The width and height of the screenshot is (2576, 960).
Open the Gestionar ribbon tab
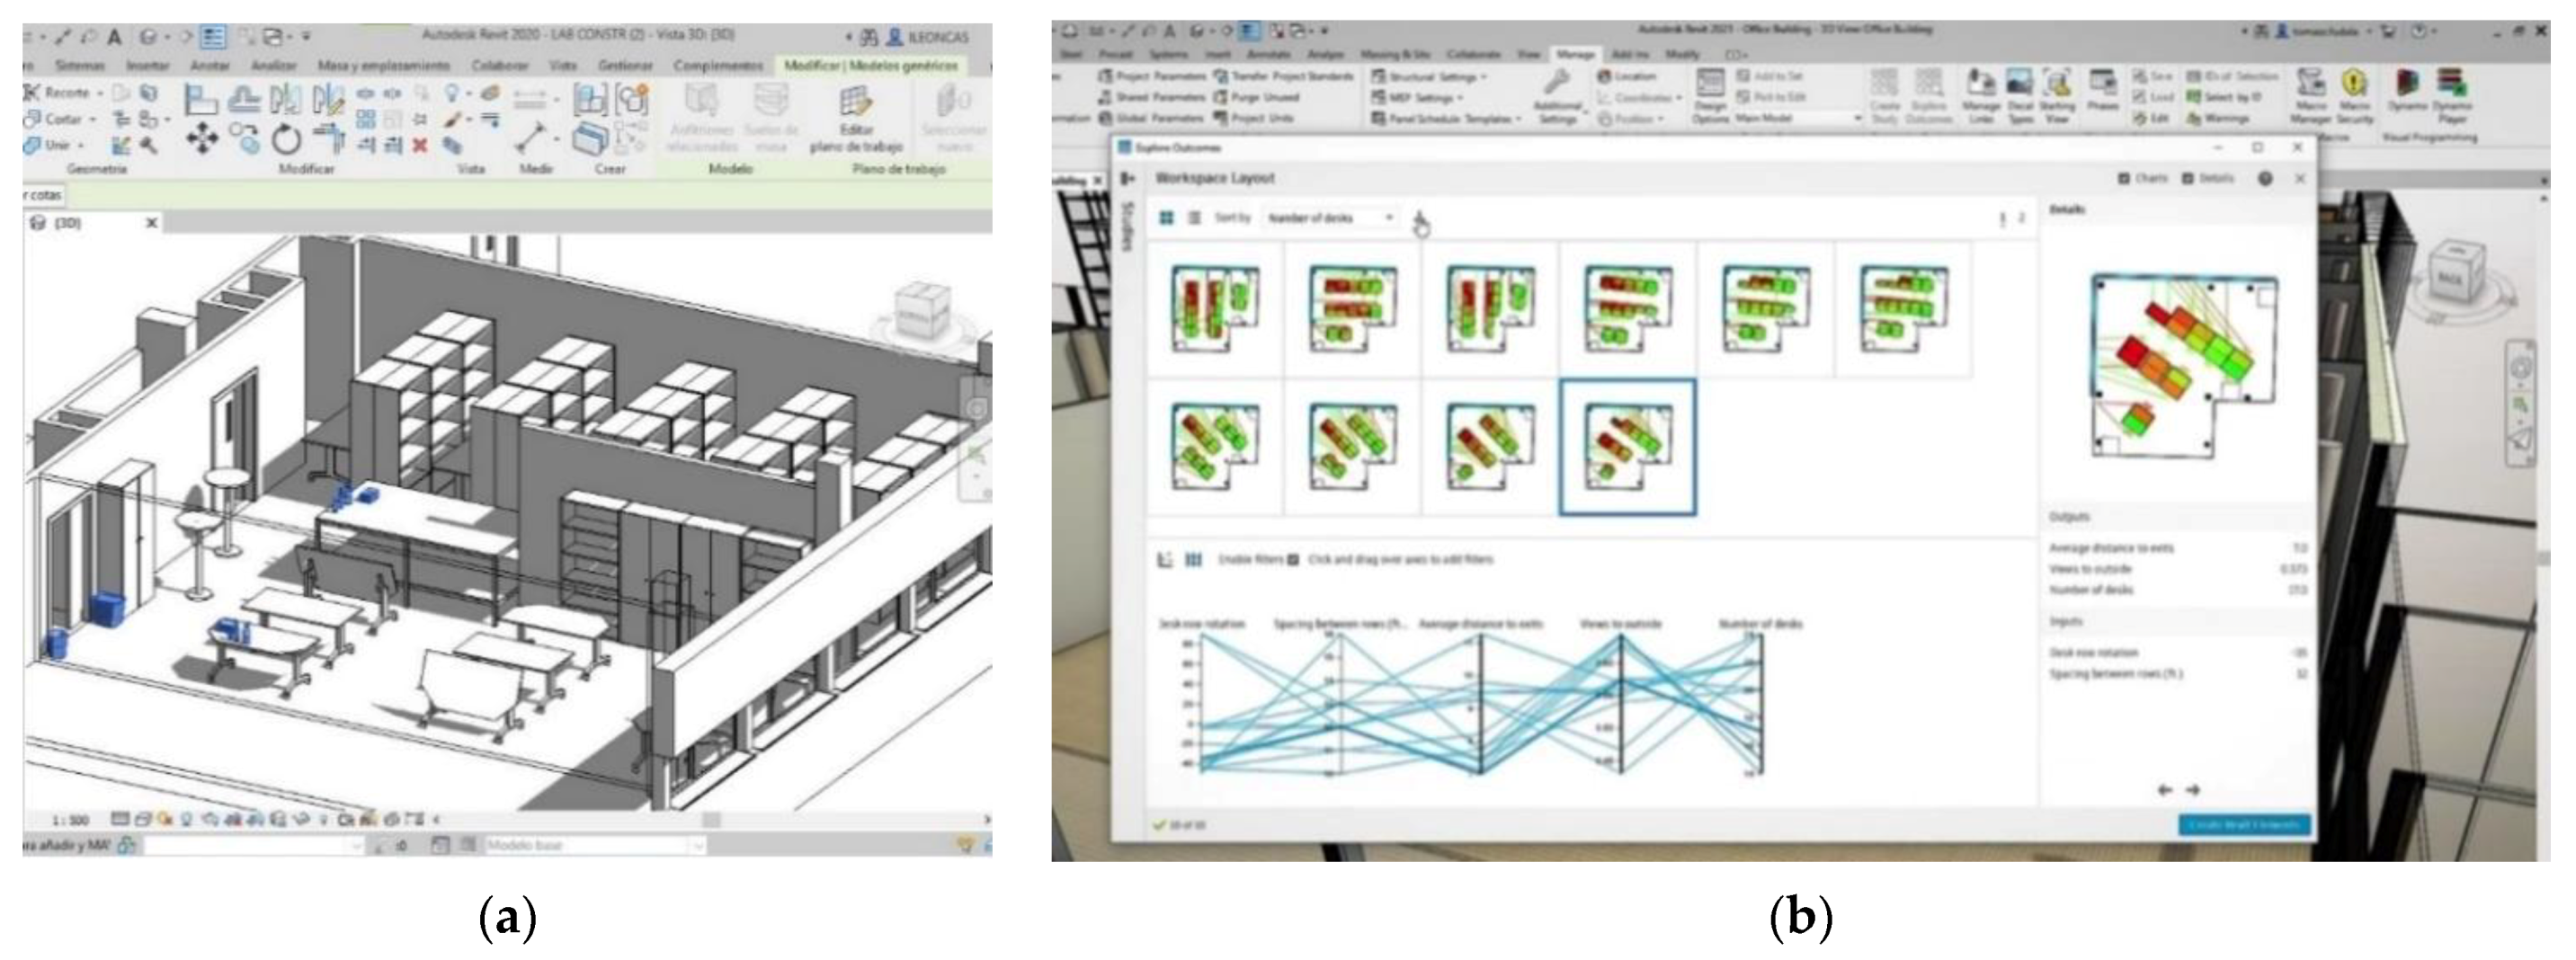[x=625, y=66]
